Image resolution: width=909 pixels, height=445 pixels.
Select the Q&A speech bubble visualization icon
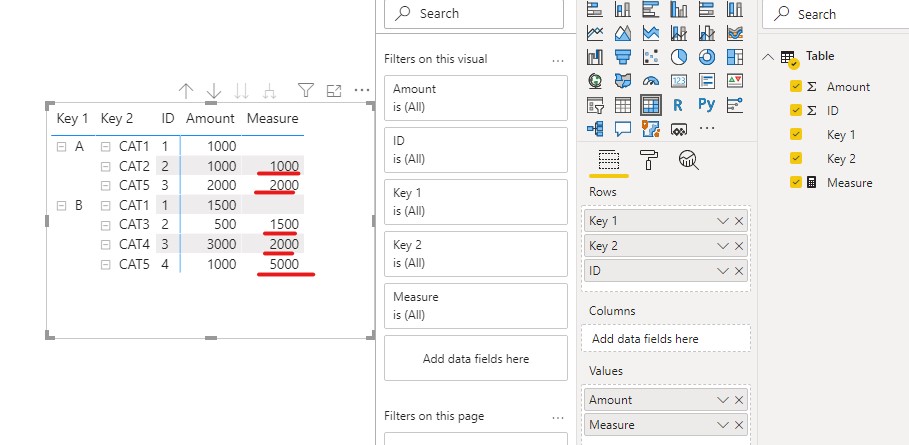coord(623,129)
